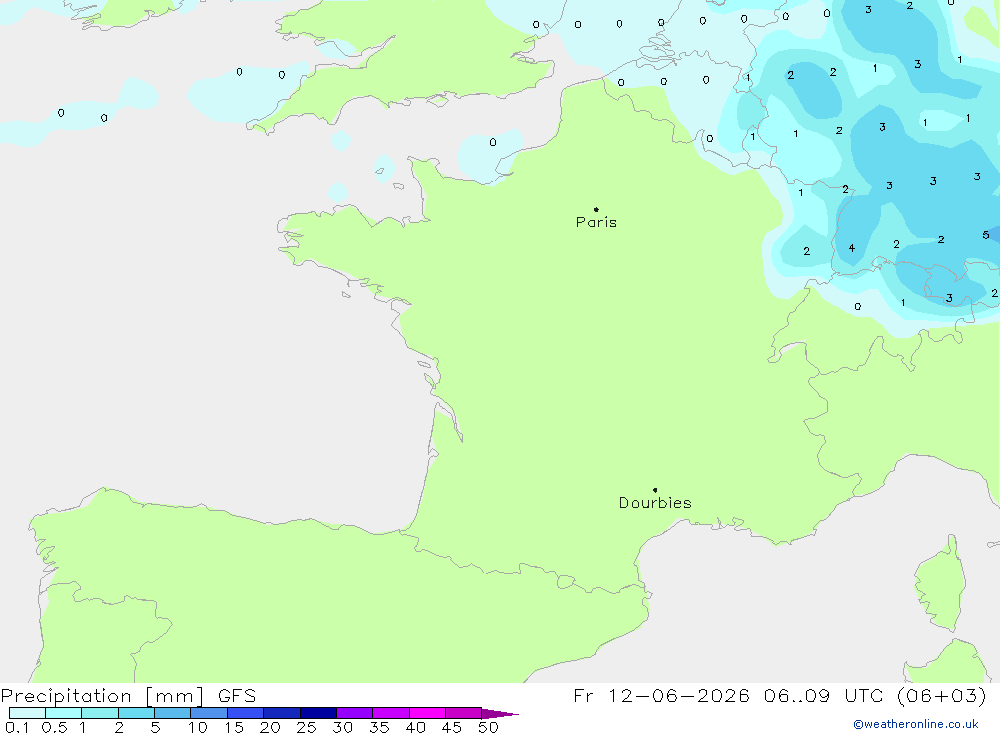Pick the 40–45 mm magenta legend swatch
Image resolution: width=1000 pixels, height=733 pixels.
tap(427, 713)
